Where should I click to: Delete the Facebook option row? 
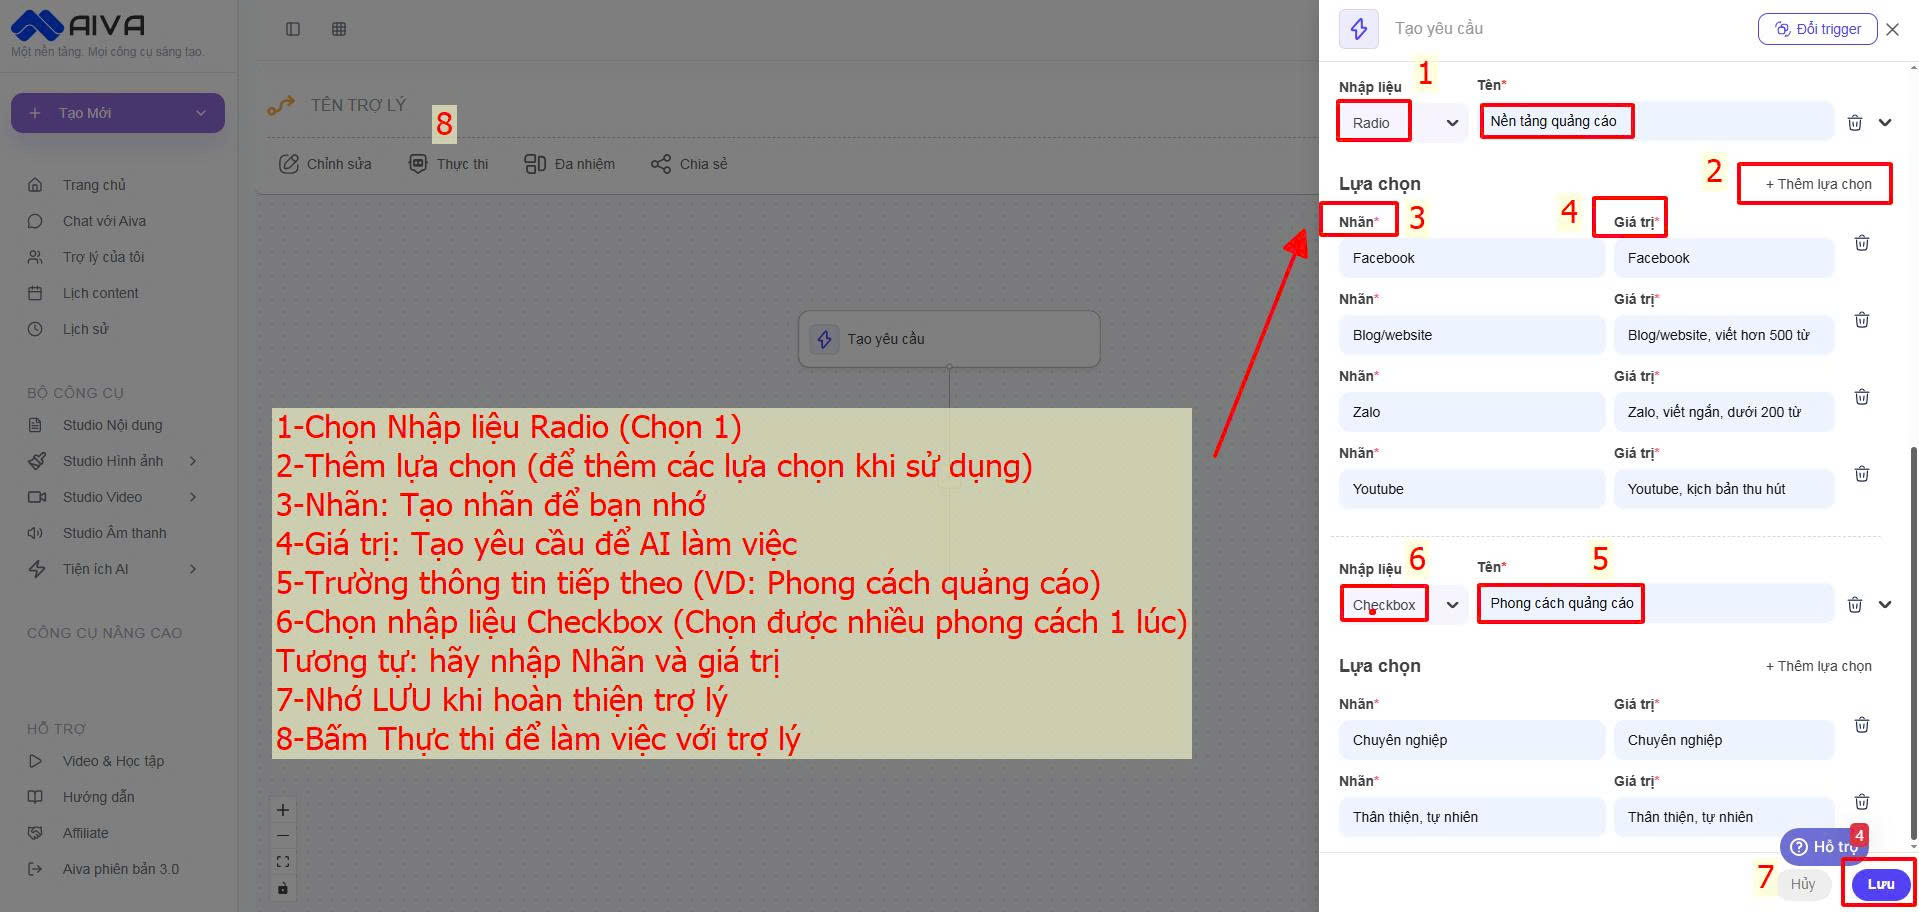click(x=1861, y=243)
